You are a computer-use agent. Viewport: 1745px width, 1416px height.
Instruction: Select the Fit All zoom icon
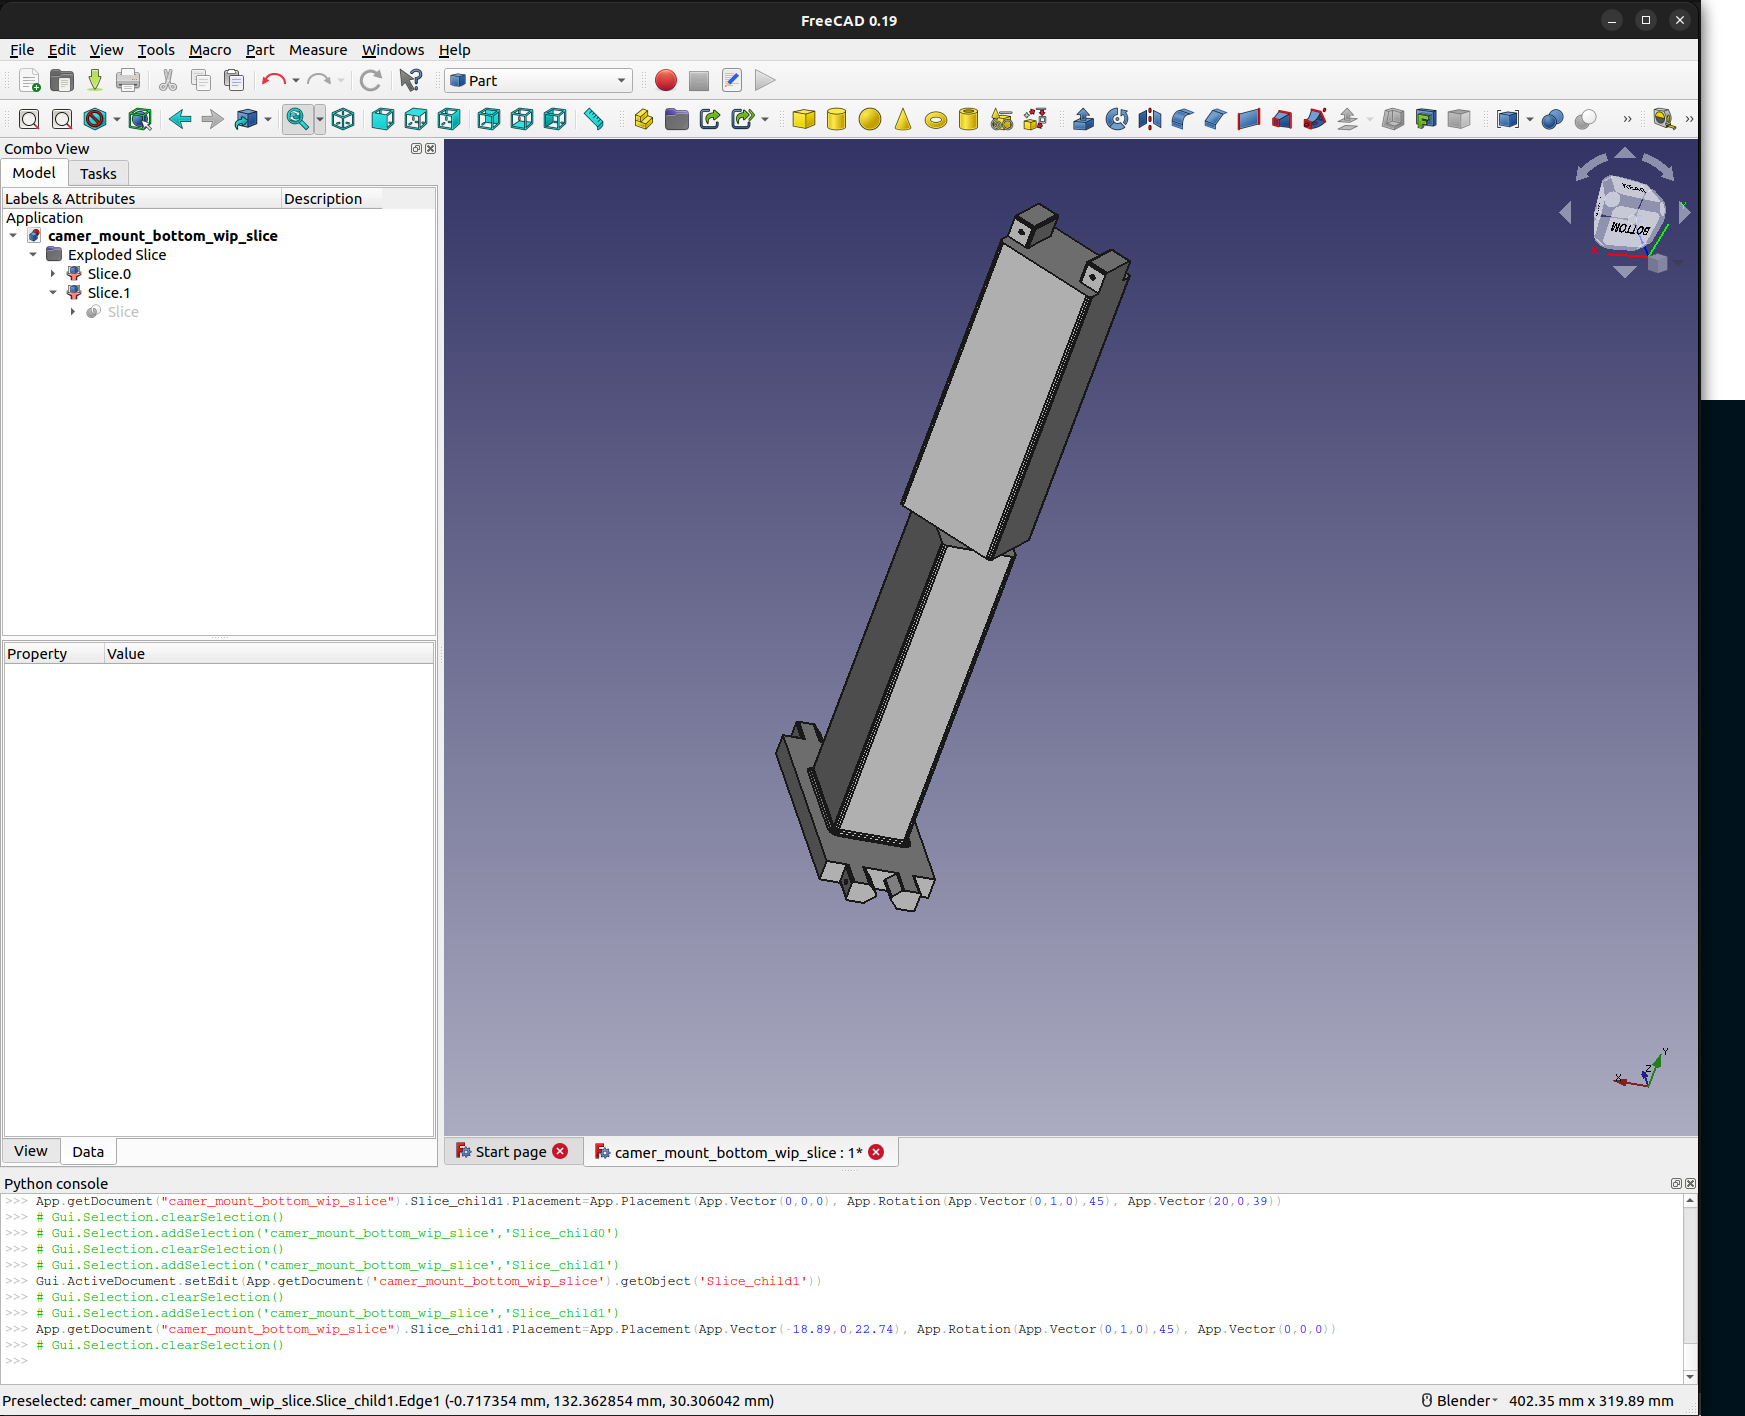point(29,119)
